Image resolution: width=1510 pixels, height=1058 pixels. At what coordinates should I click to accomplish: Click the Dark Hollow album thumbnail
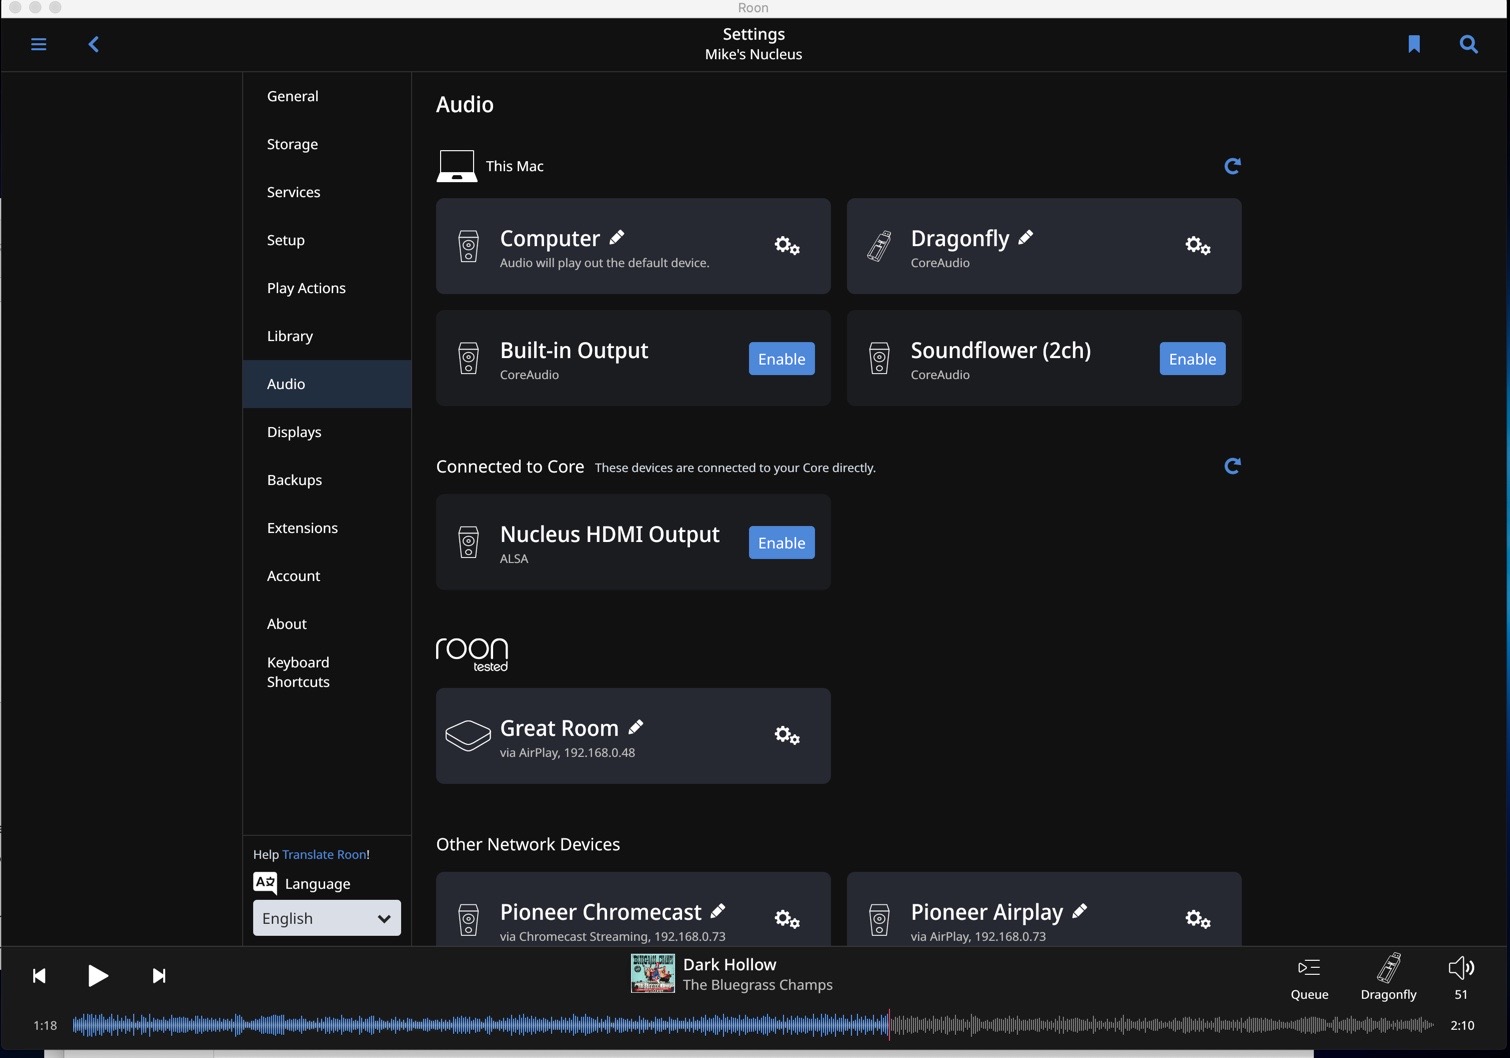[653, 973]
